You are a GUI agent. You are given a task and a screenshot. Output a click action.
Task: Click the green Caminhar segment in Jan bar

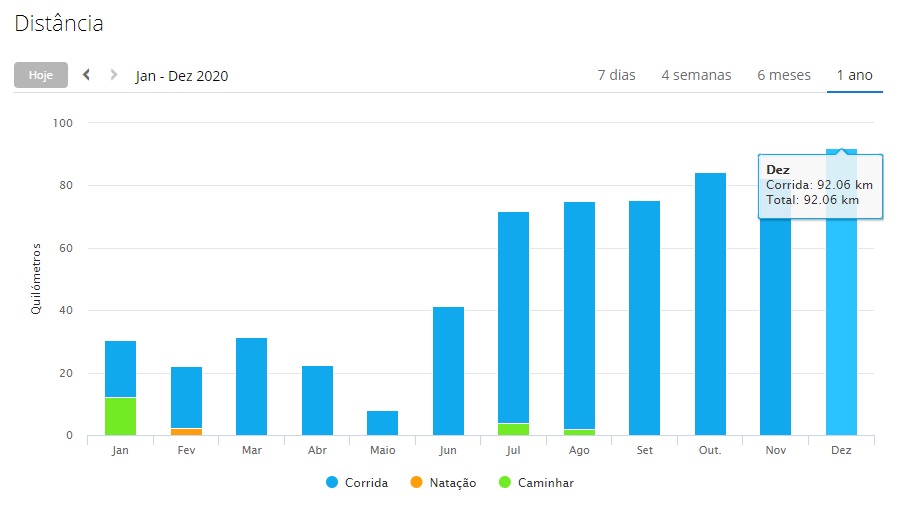(x=120, y=416)
